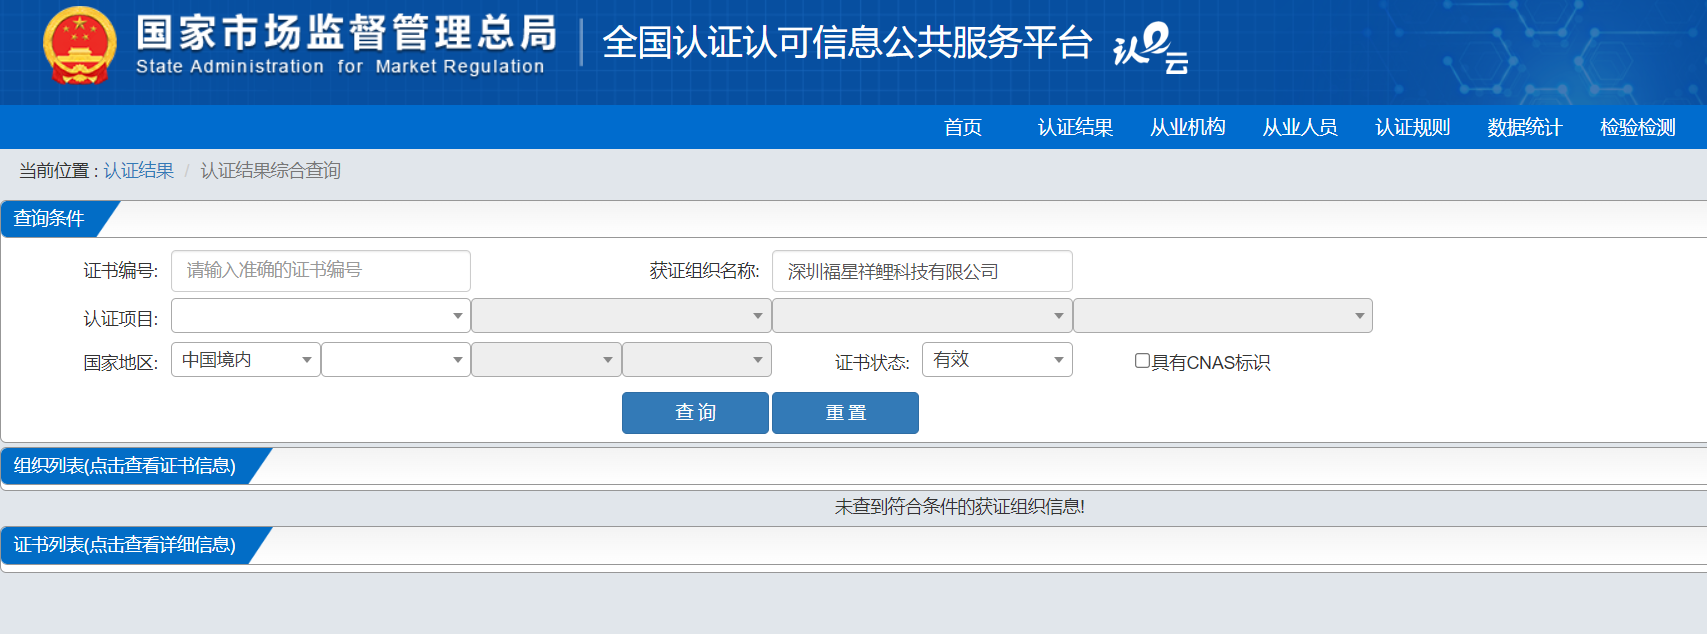Open the third 国家地区 dropdown
Screen dimensions: 1707x634
[546, 360]
